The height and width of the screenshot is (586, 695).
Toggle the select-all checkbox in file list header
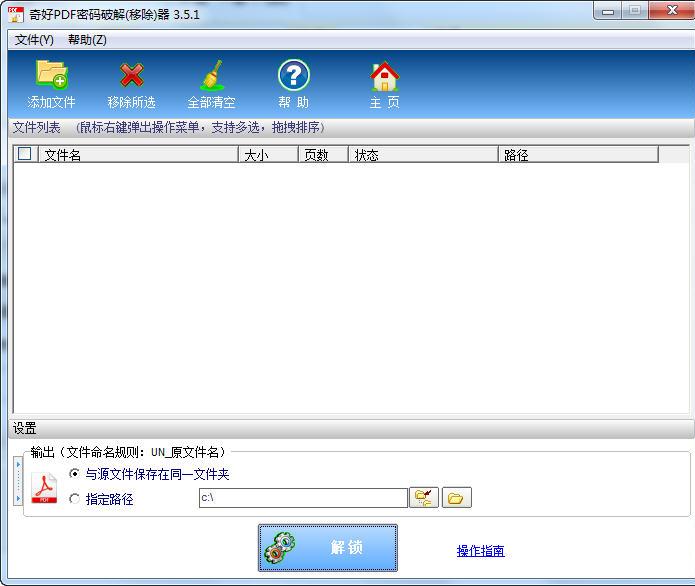click(x=25, y=154)
